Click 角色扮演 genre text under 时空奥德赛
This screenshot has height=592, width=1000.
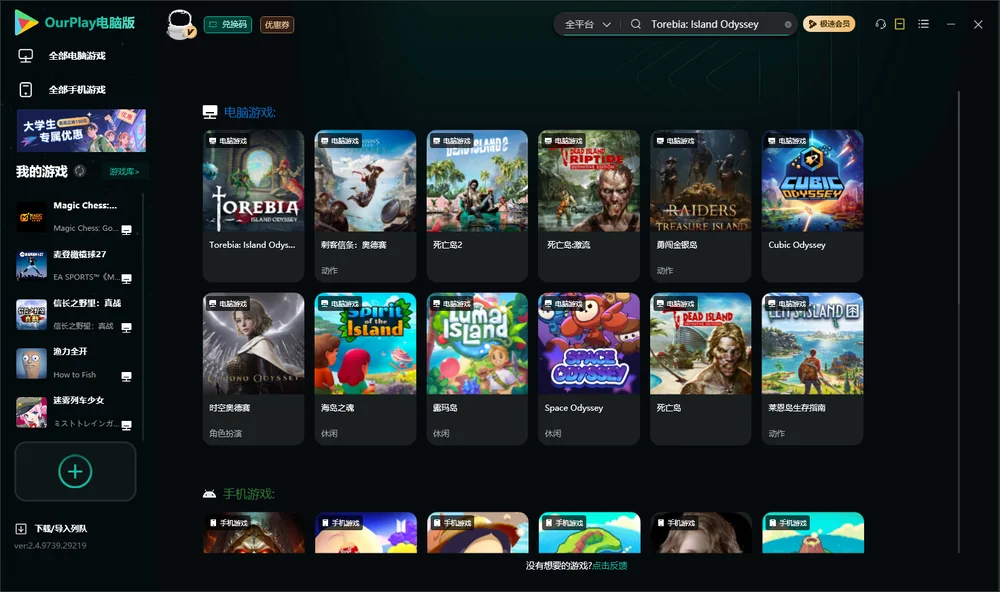click(x=225, y=434)
